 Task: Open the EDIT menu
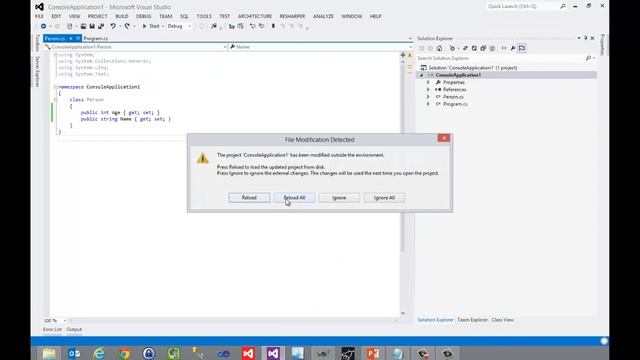(x=56, y=16)
